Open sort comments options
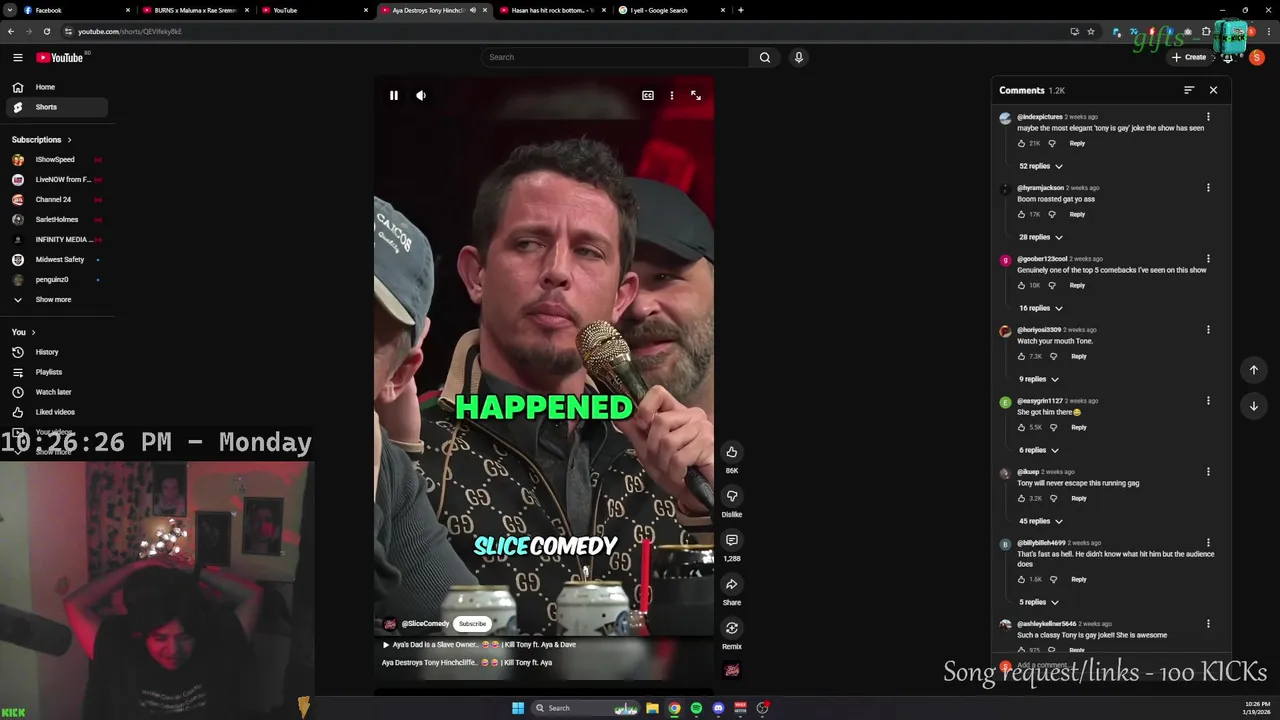The image size is (1280, 720). [1189, 90]
